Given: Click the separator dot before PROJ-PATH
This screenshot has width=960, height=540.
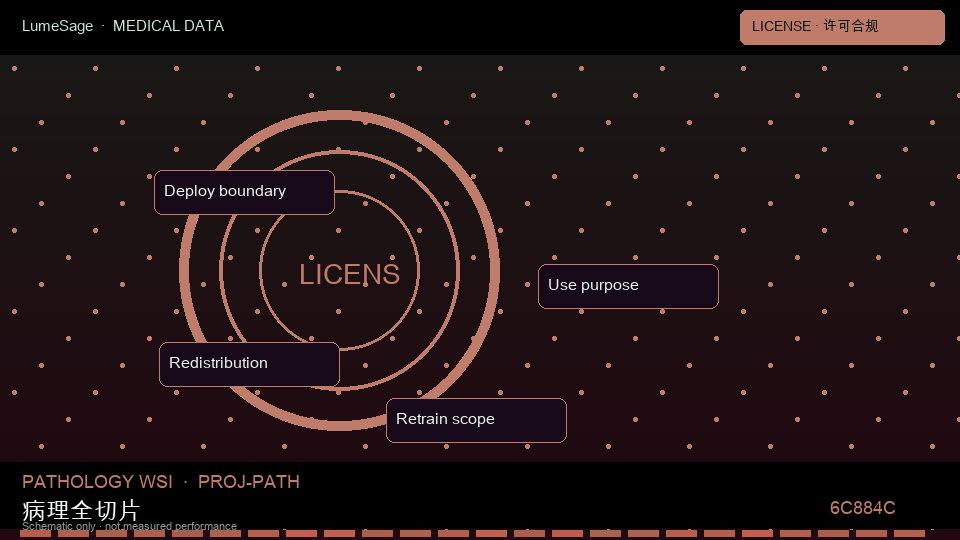Looking at the screenshot, I should tap(186, 482).
